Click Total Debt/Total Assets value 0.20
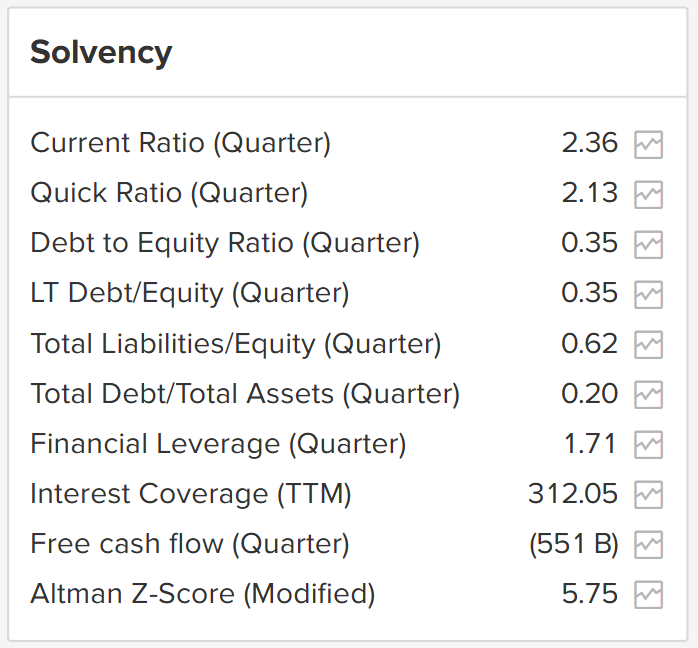Image resolution: width=698 pixels, height=648 pixels. click(x=590, y=394)
